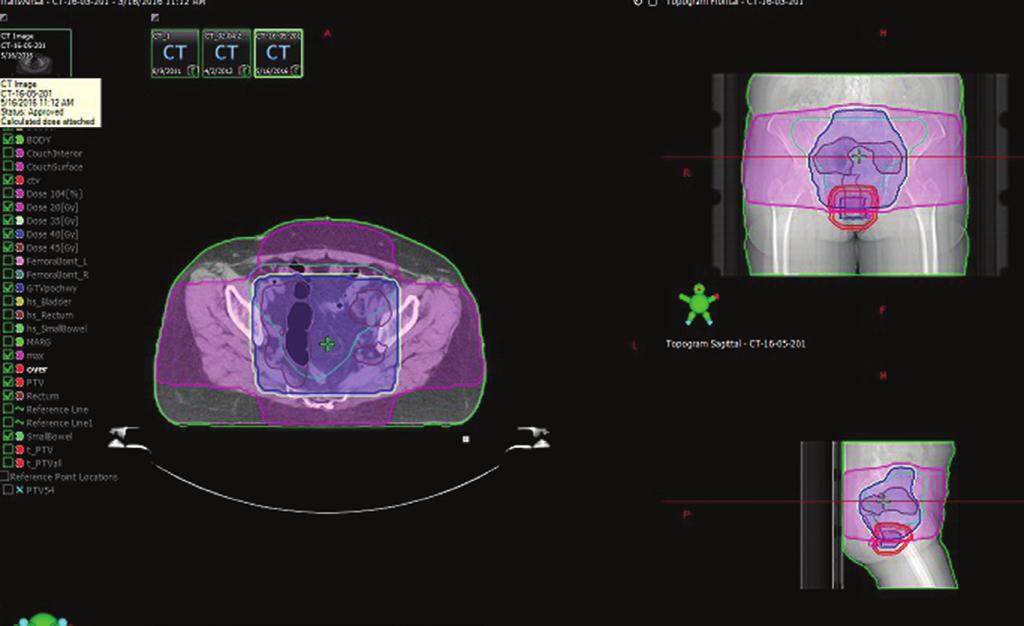1024x626 pixels.
Task: Click the Dose 45[Gy] structure icon
Action: click(x=20, y=247)
